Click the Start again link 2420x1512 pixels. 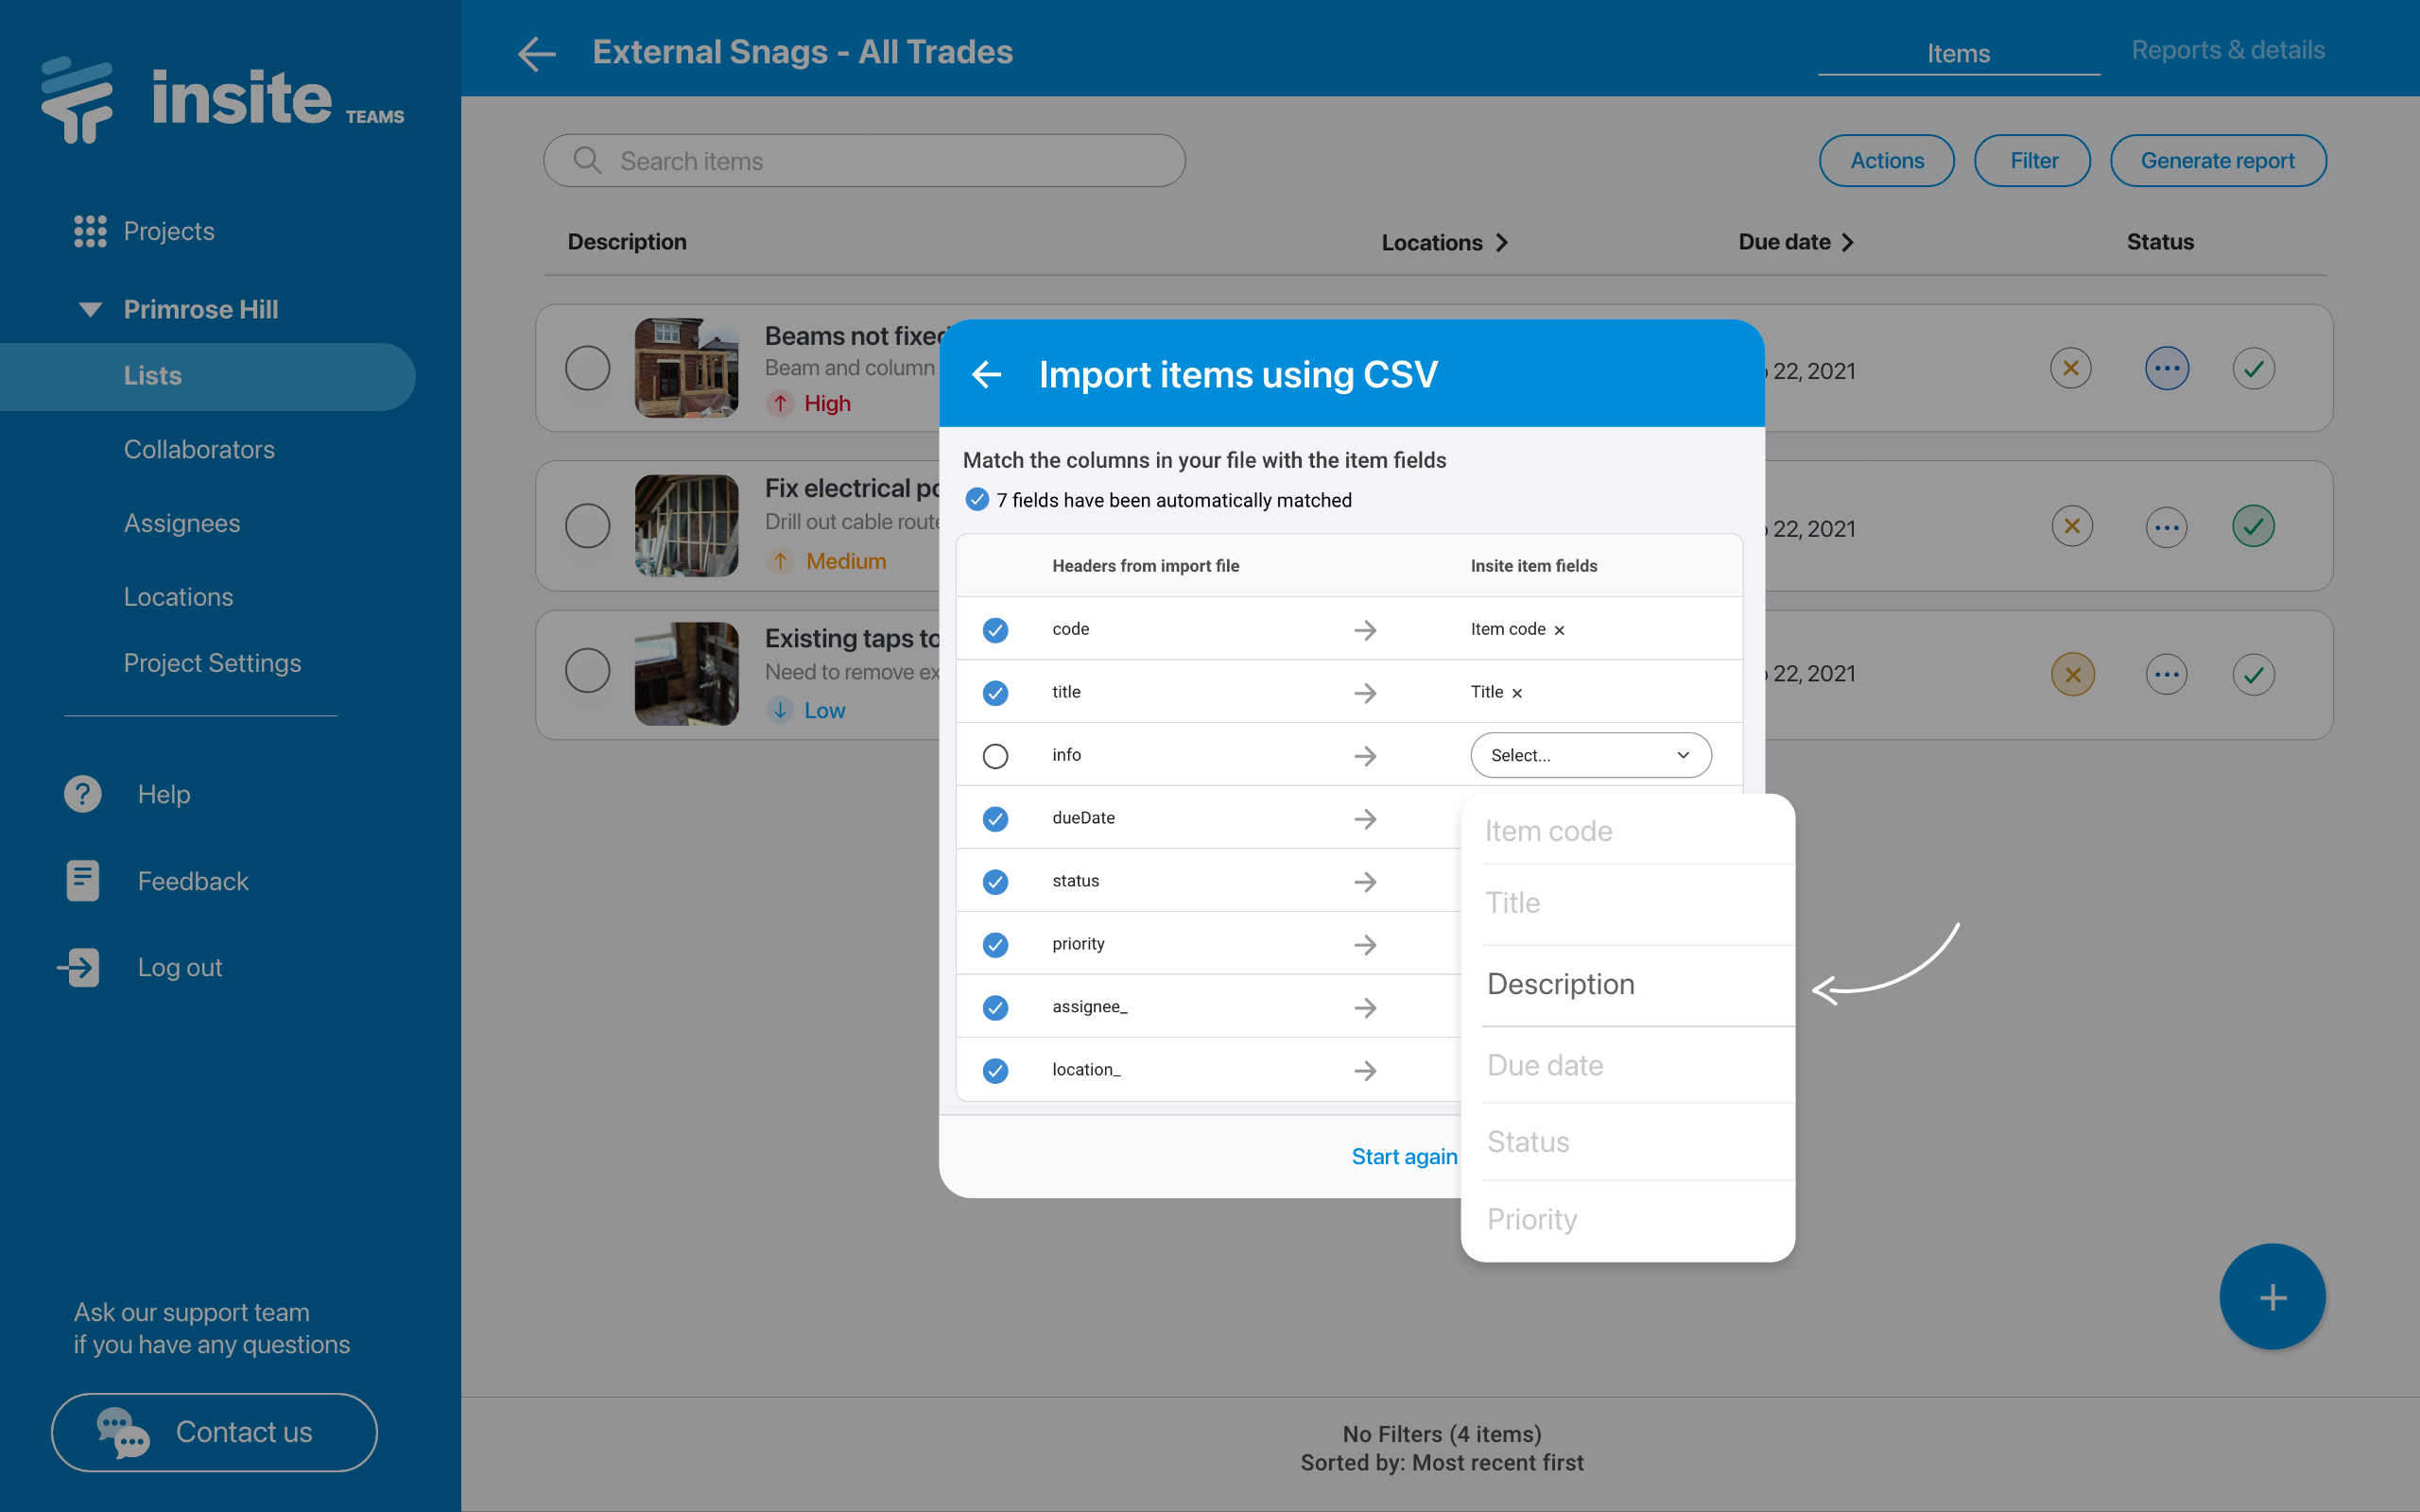[x=1403, y=1156]
